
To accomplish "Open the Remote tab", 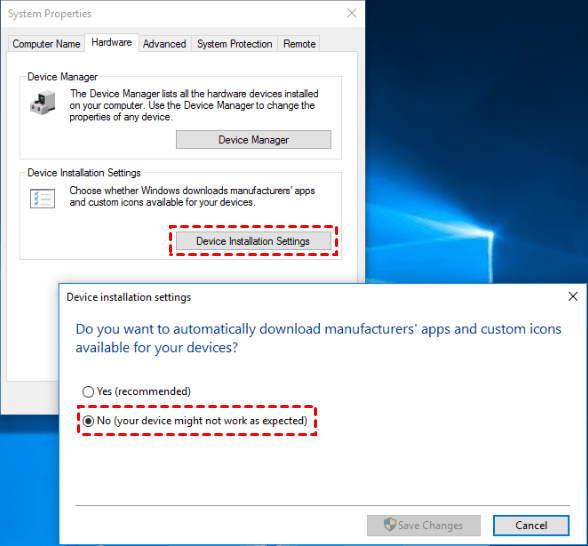I will click(x=299, y=44).
